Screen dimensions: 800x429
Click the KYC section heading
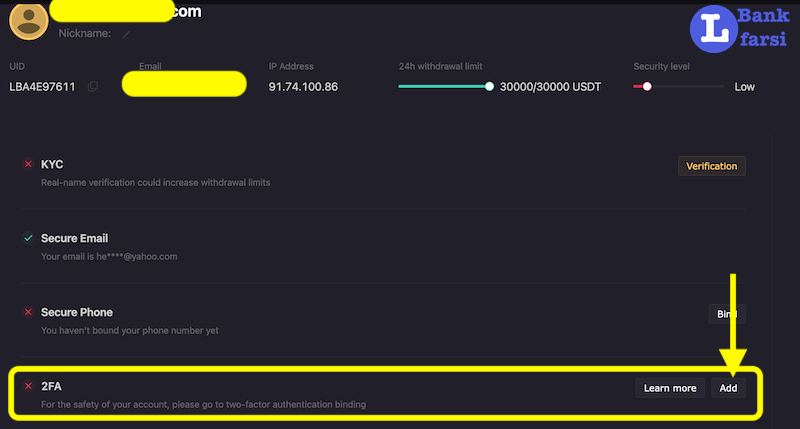tap(52, 164)
